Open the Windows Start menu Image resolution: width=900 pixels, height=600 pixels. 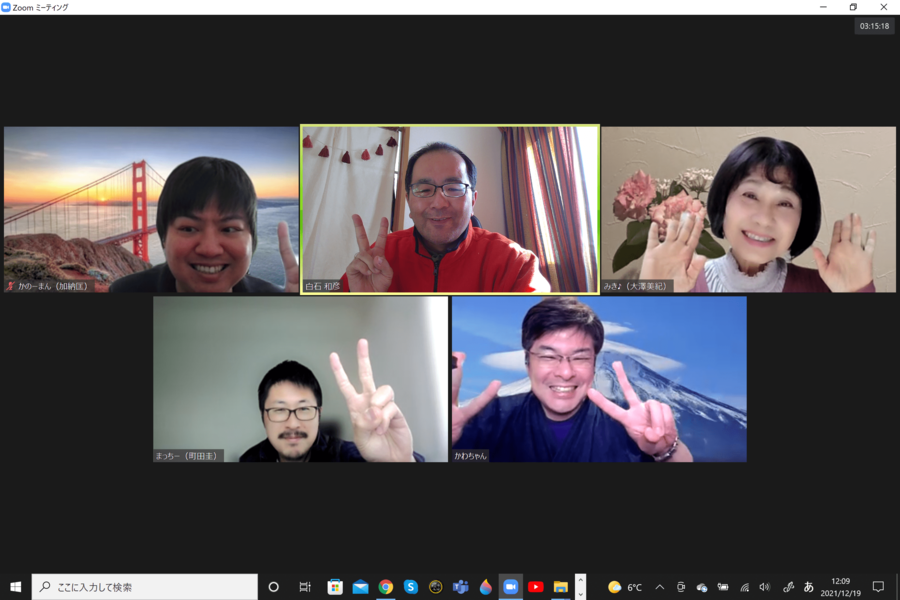coord(15,587)
